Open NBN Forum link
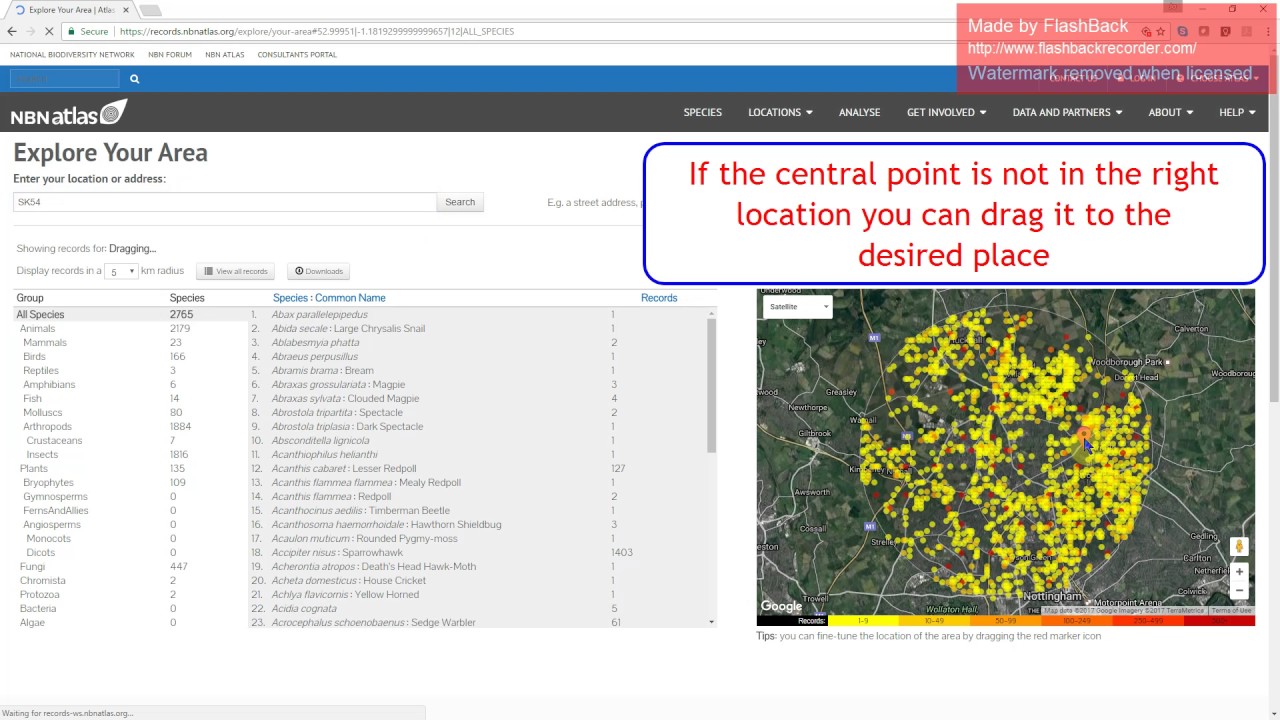This screenshot has width=1280, height=720. point(170,55)
